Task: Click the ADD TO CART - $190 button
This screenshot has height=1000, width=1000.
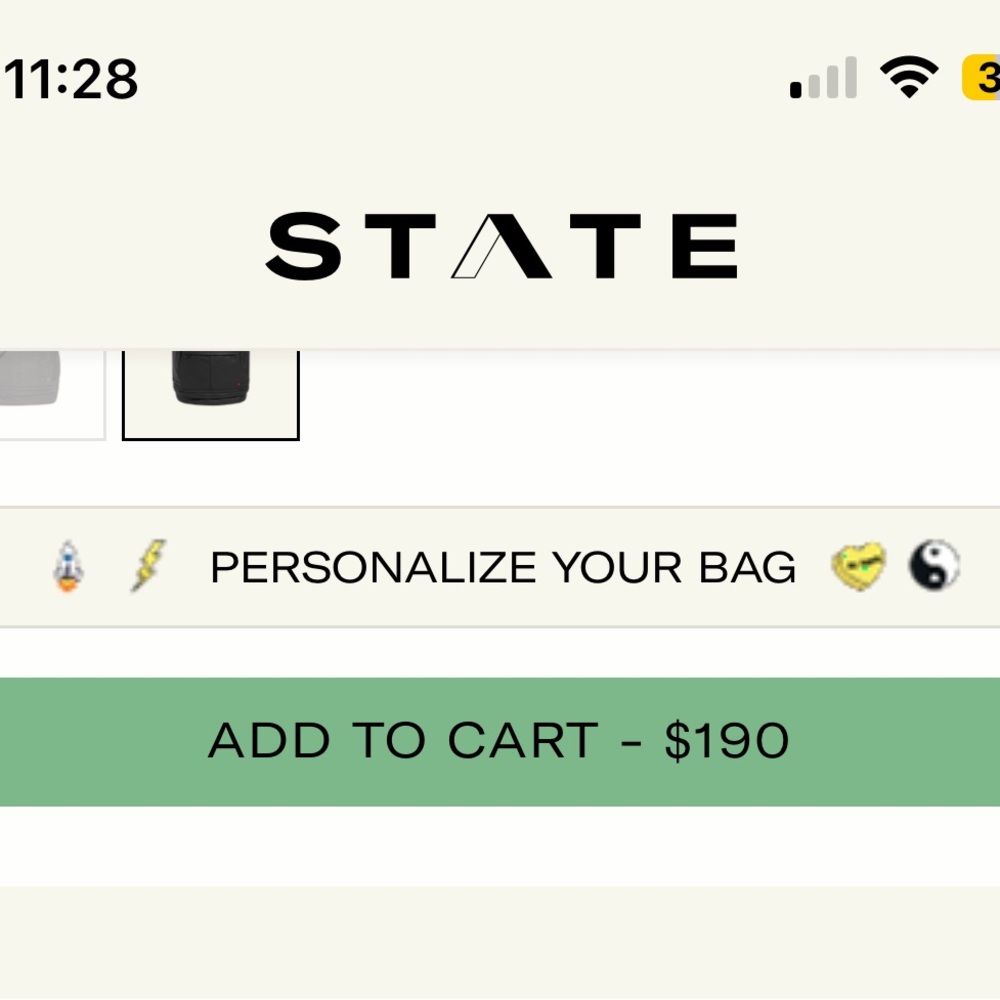Action: tap(500, 740)
